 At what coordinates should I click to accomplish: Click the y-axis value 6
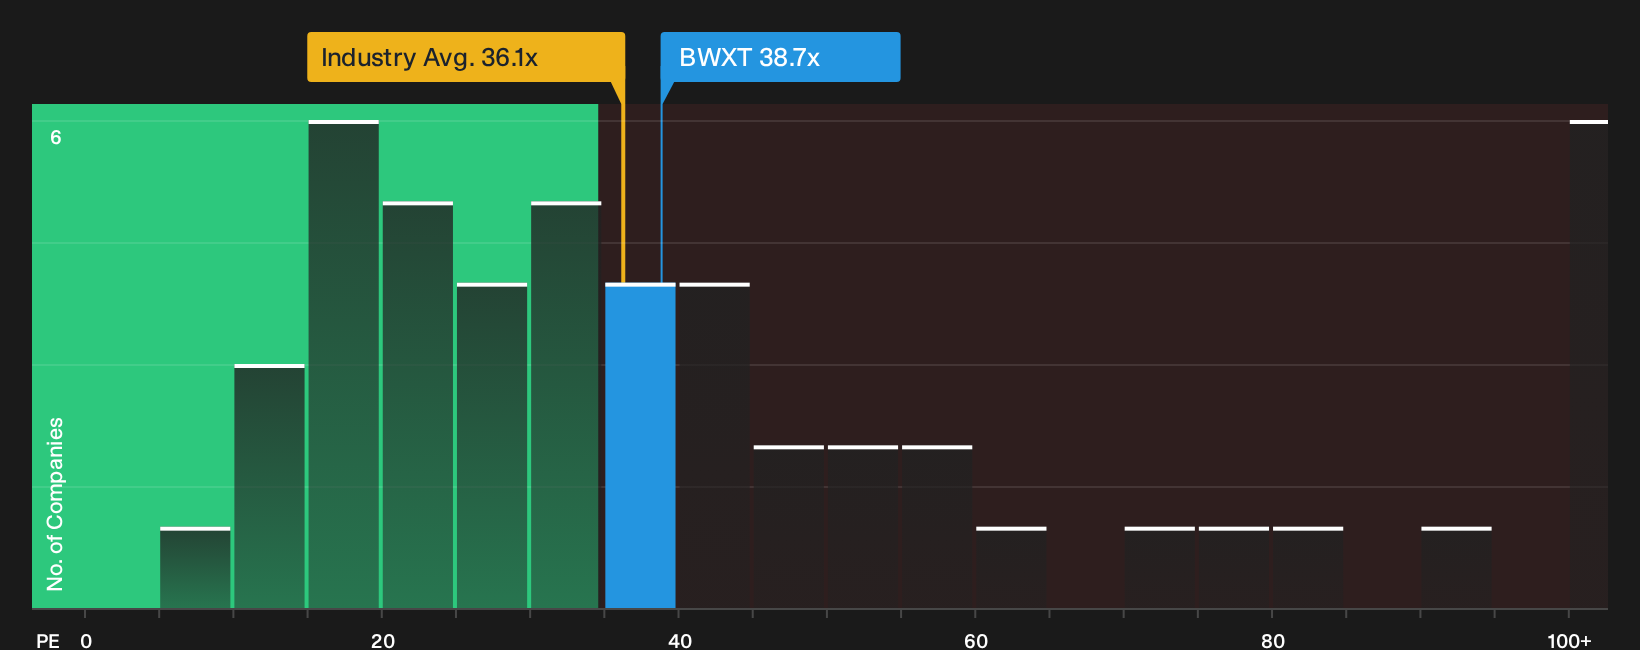point(56,137)
